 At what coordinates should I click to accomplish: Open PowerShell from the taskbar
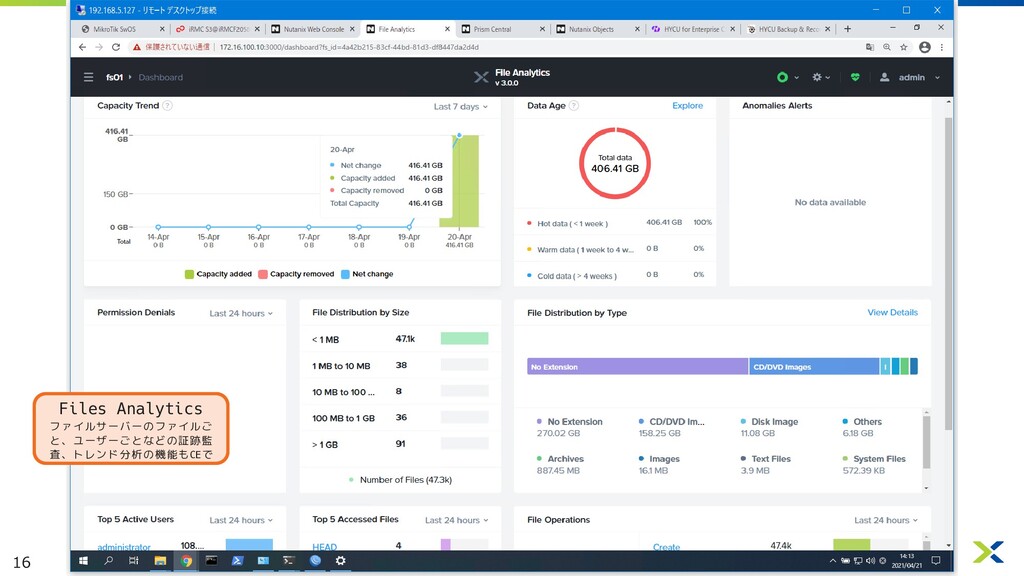pos(237,560)
